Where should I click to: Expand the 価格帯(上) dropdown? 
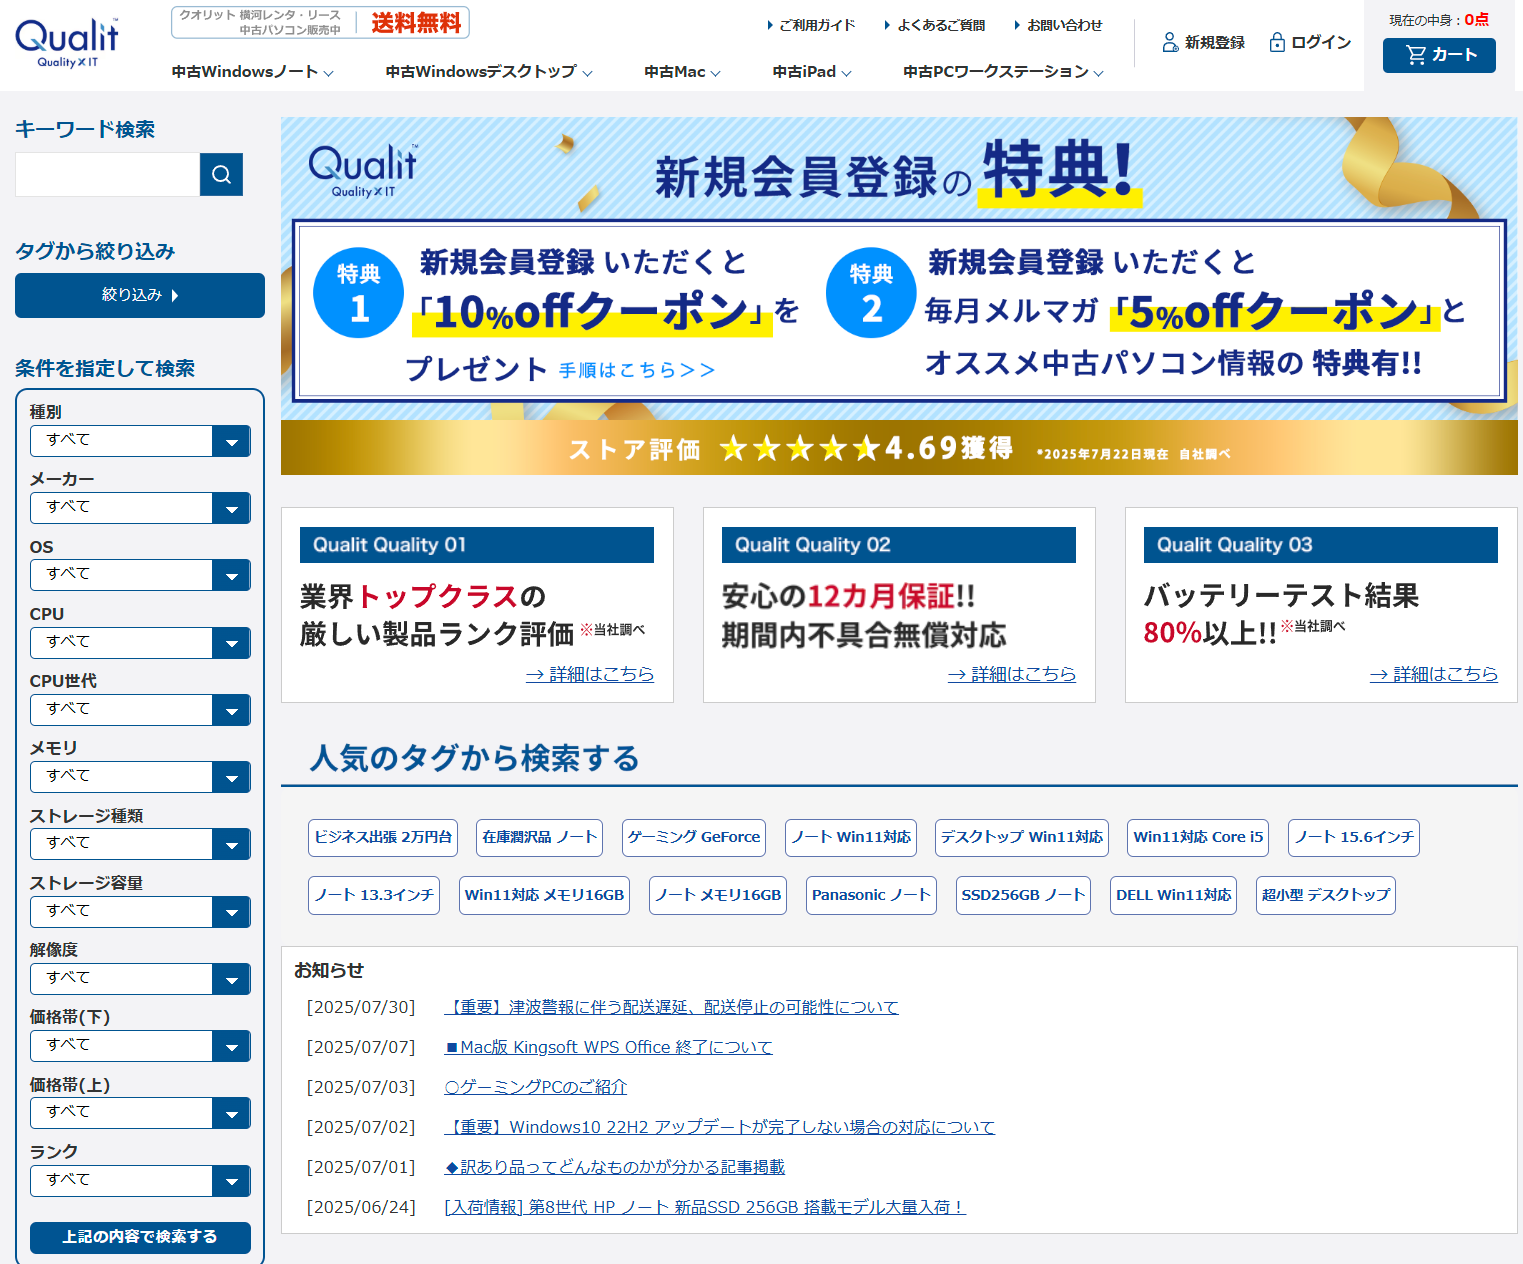click(140, 1113)
